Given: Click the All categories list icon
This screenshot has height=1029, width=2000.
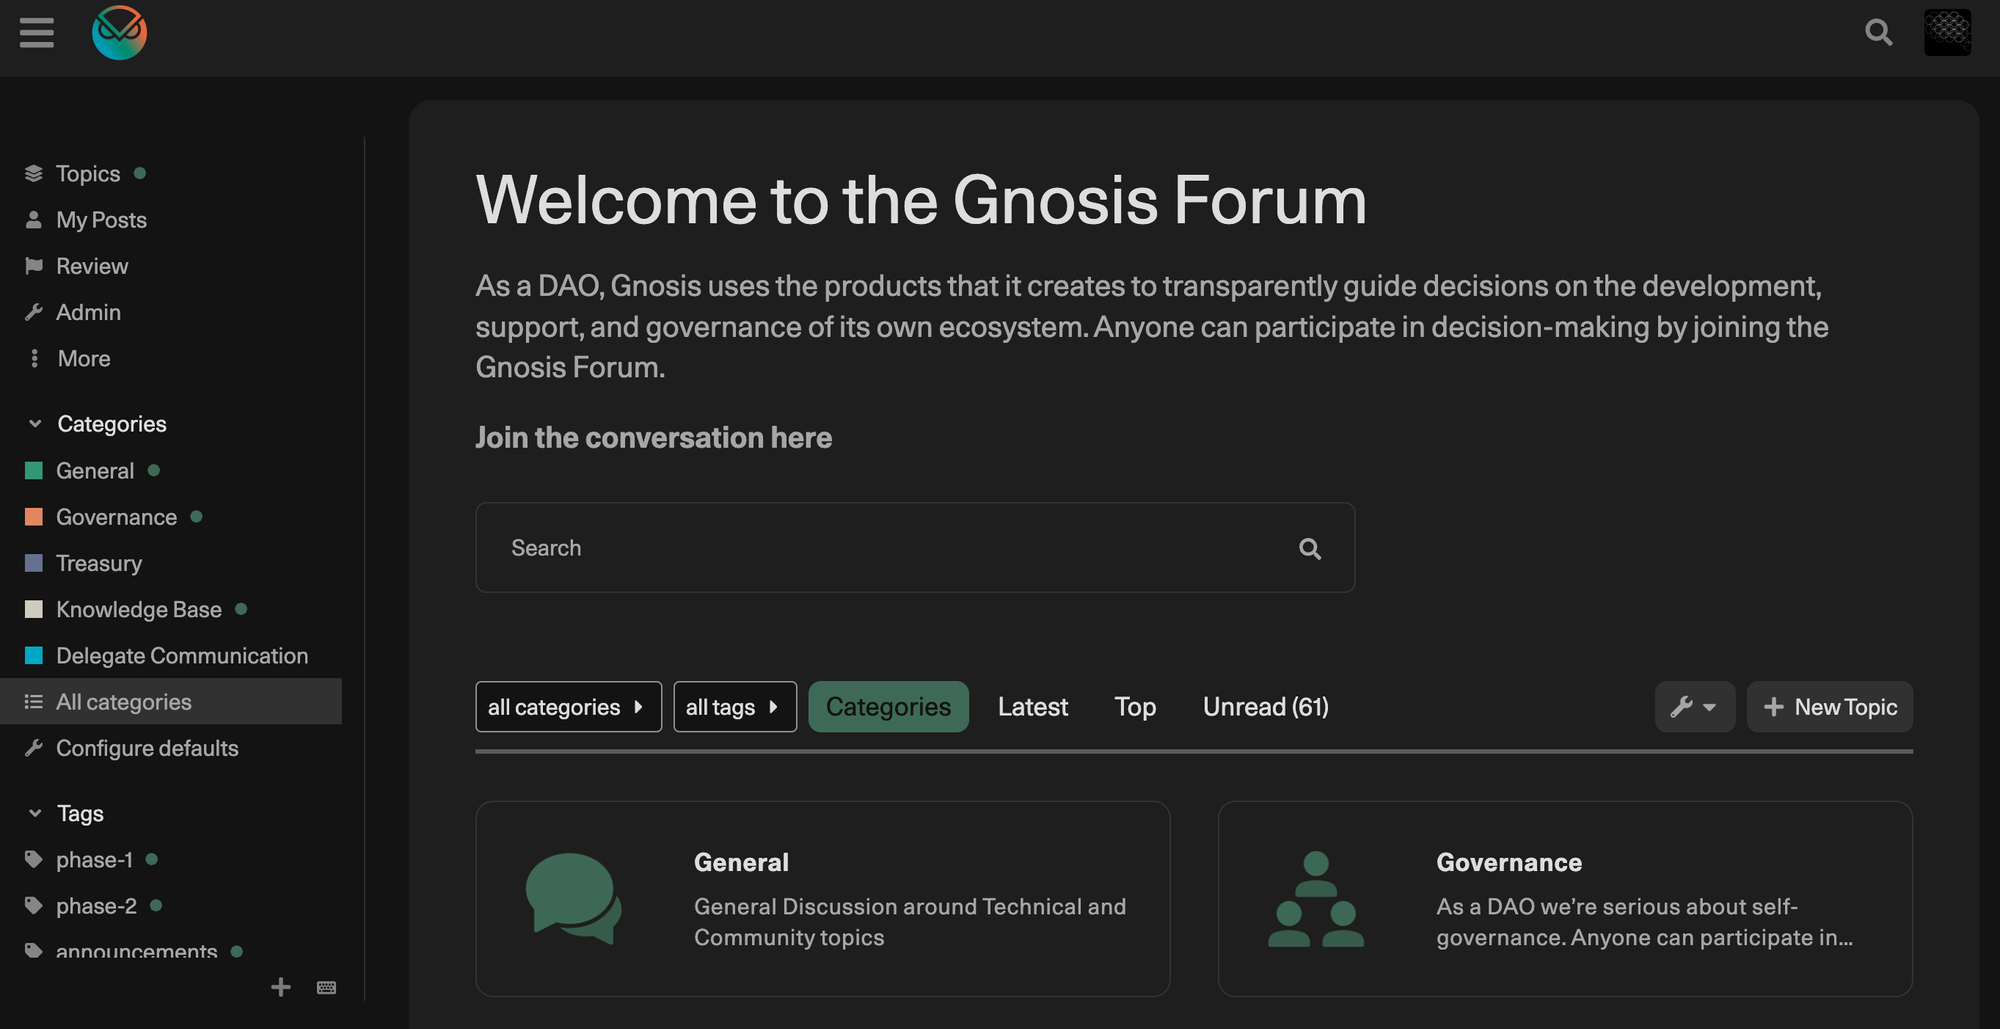Looking at the screenshot, I should pyautogui.click(x=34, y=702).
